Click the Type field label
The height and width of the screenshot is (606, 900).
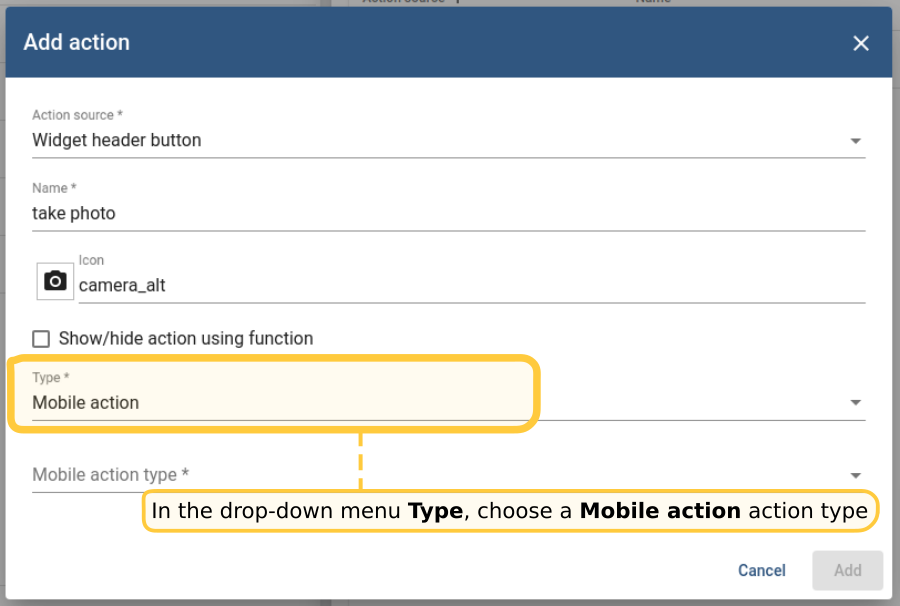coord(52,378)
